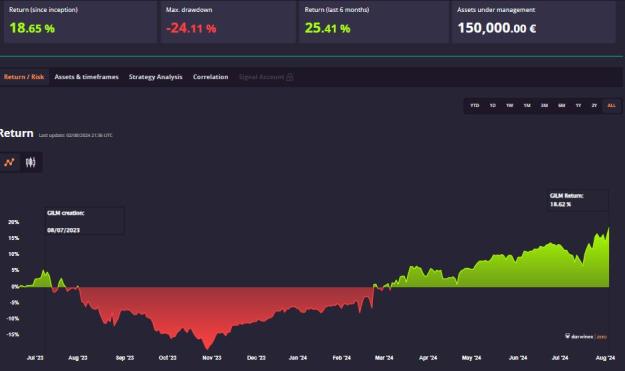Viewport: 625px width, 371px height.
Task: Click the Mar '24 x-axis label
Action: [384, 358]
